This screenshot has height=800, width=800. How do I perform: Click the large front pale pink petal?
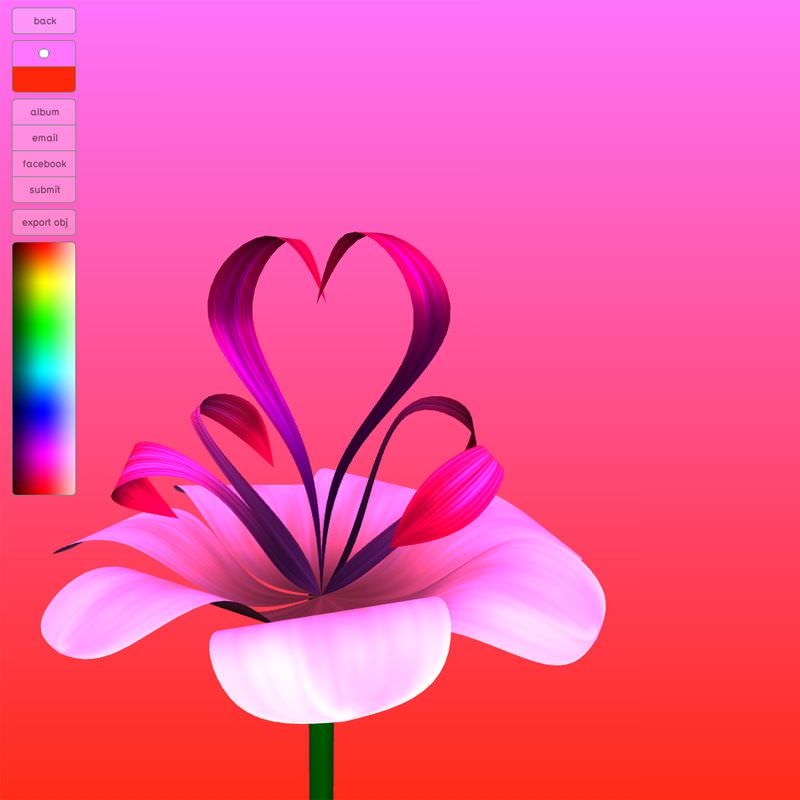click(x=330, y=660)
